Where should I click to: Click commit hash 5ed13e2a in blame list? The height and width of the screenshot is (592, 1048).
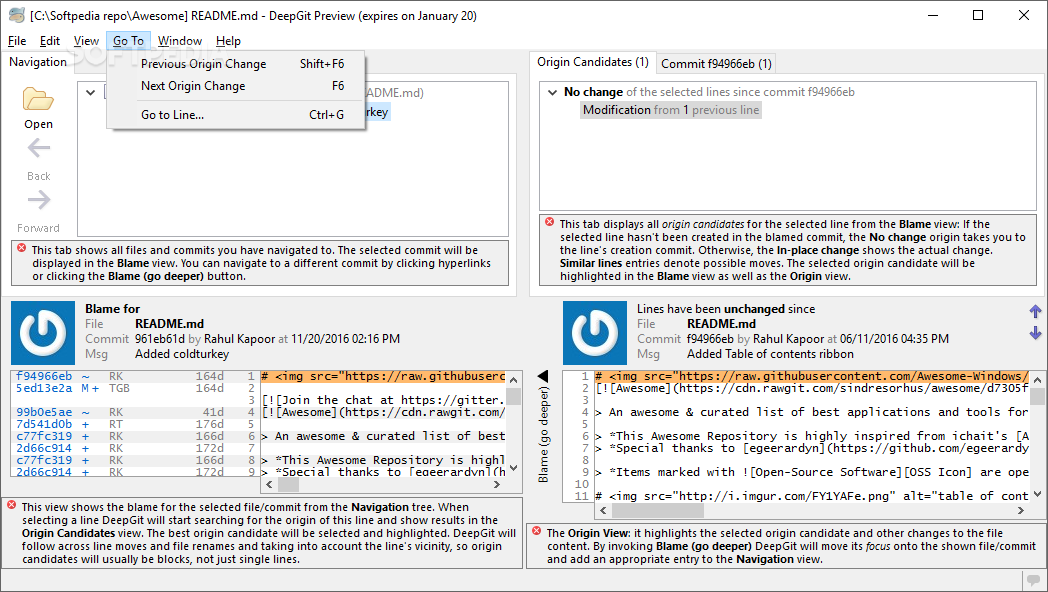pyautogui.click(x=43, y=388)
